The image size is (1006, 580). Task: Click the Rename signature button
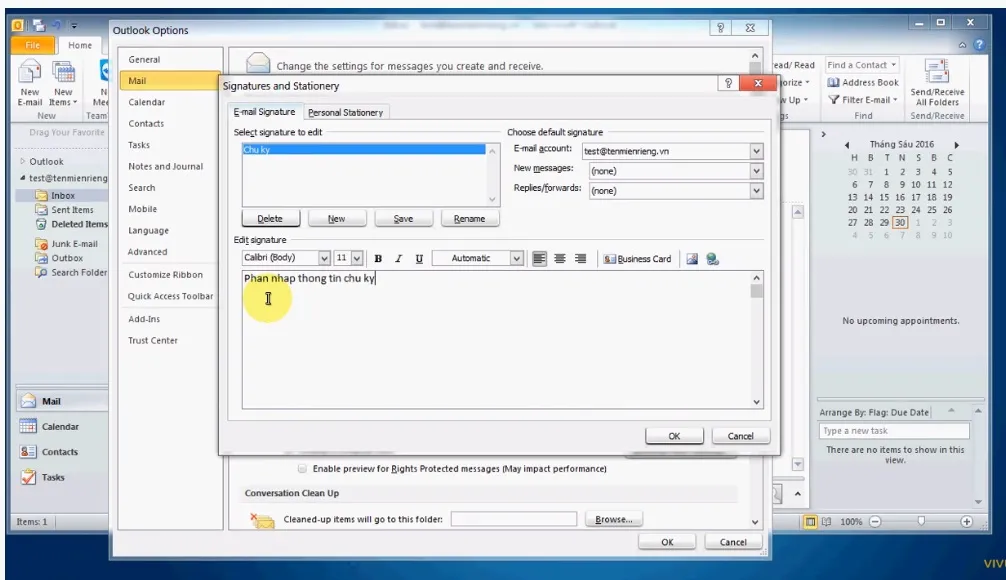(x=469, y=219)
